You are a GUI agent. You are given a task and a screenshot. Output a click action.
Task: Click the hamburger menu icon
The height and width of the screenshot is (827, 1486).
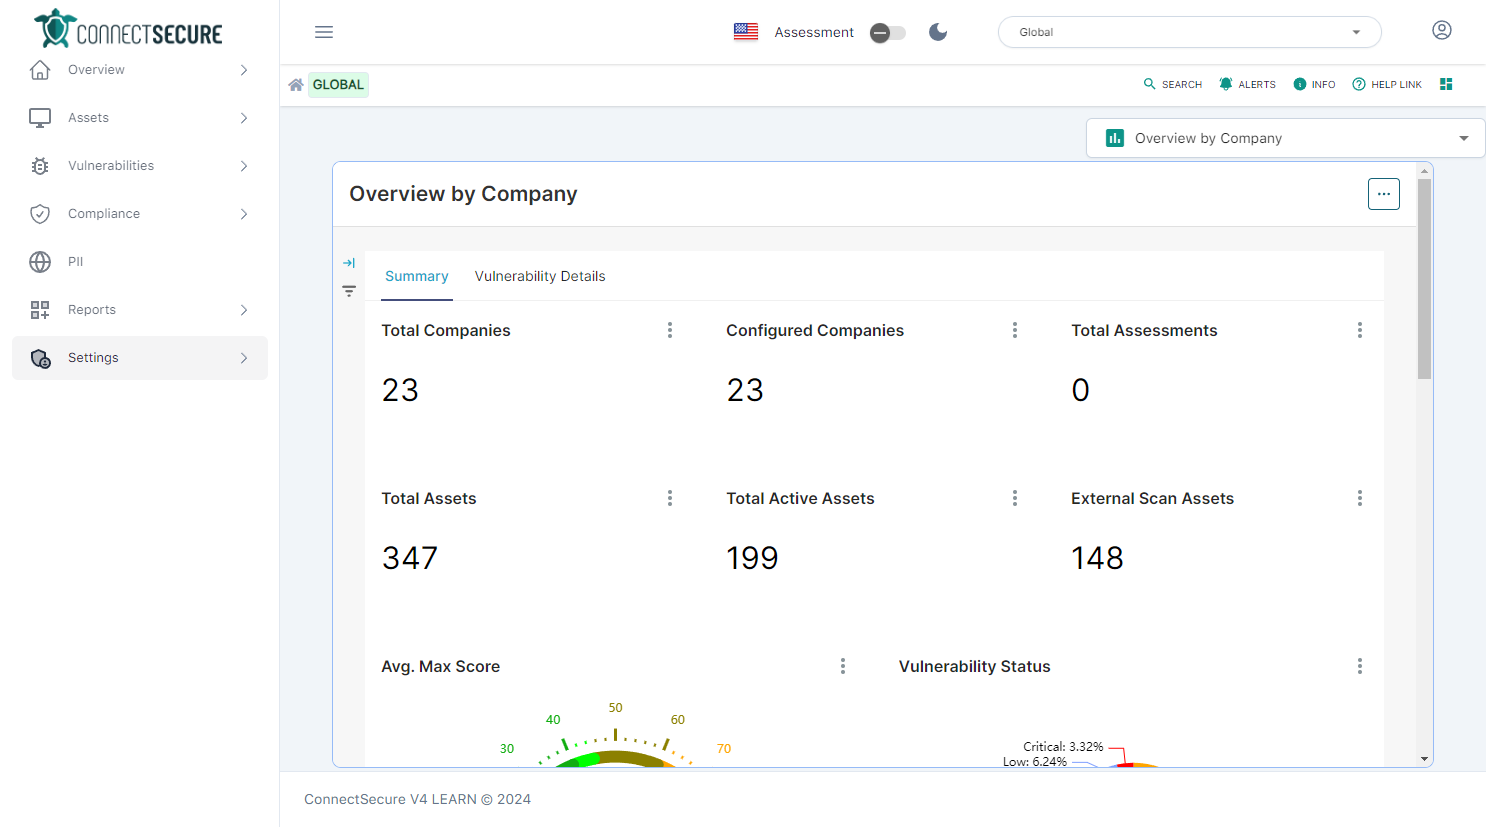coord(324,32)
